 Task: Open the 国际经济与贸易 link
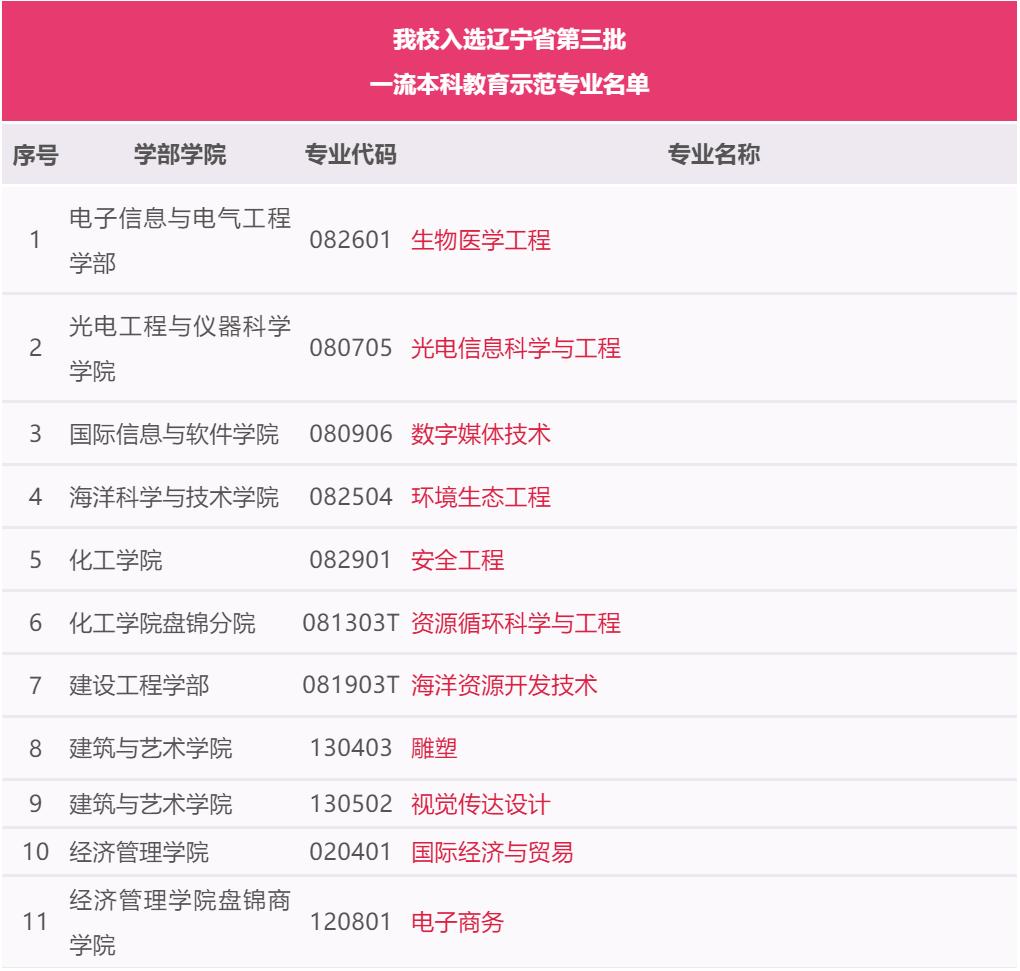(x=492, y=852)
